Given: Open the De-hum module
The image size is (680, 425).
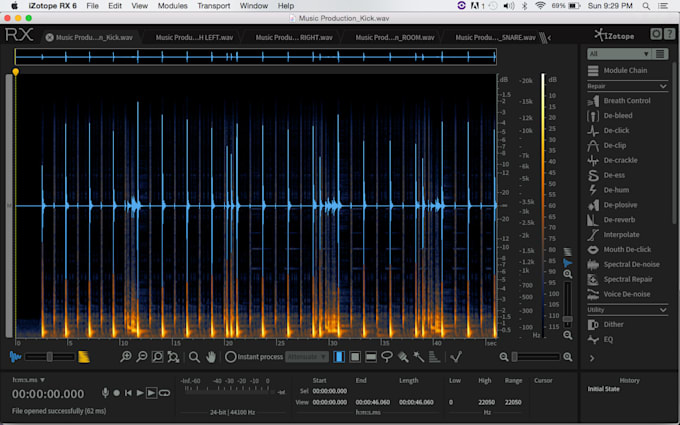Looking at the screenshot, I should (608, 190).
